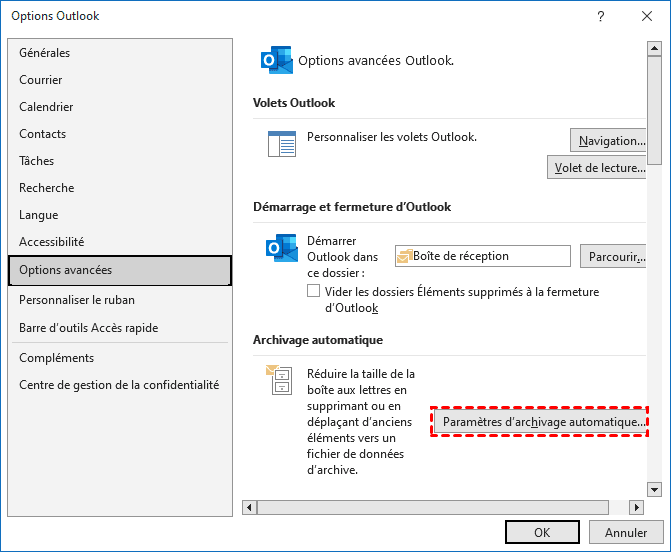Click the horizontal scrollbar right arrow

pyautogui.click(x=636, y=507)
